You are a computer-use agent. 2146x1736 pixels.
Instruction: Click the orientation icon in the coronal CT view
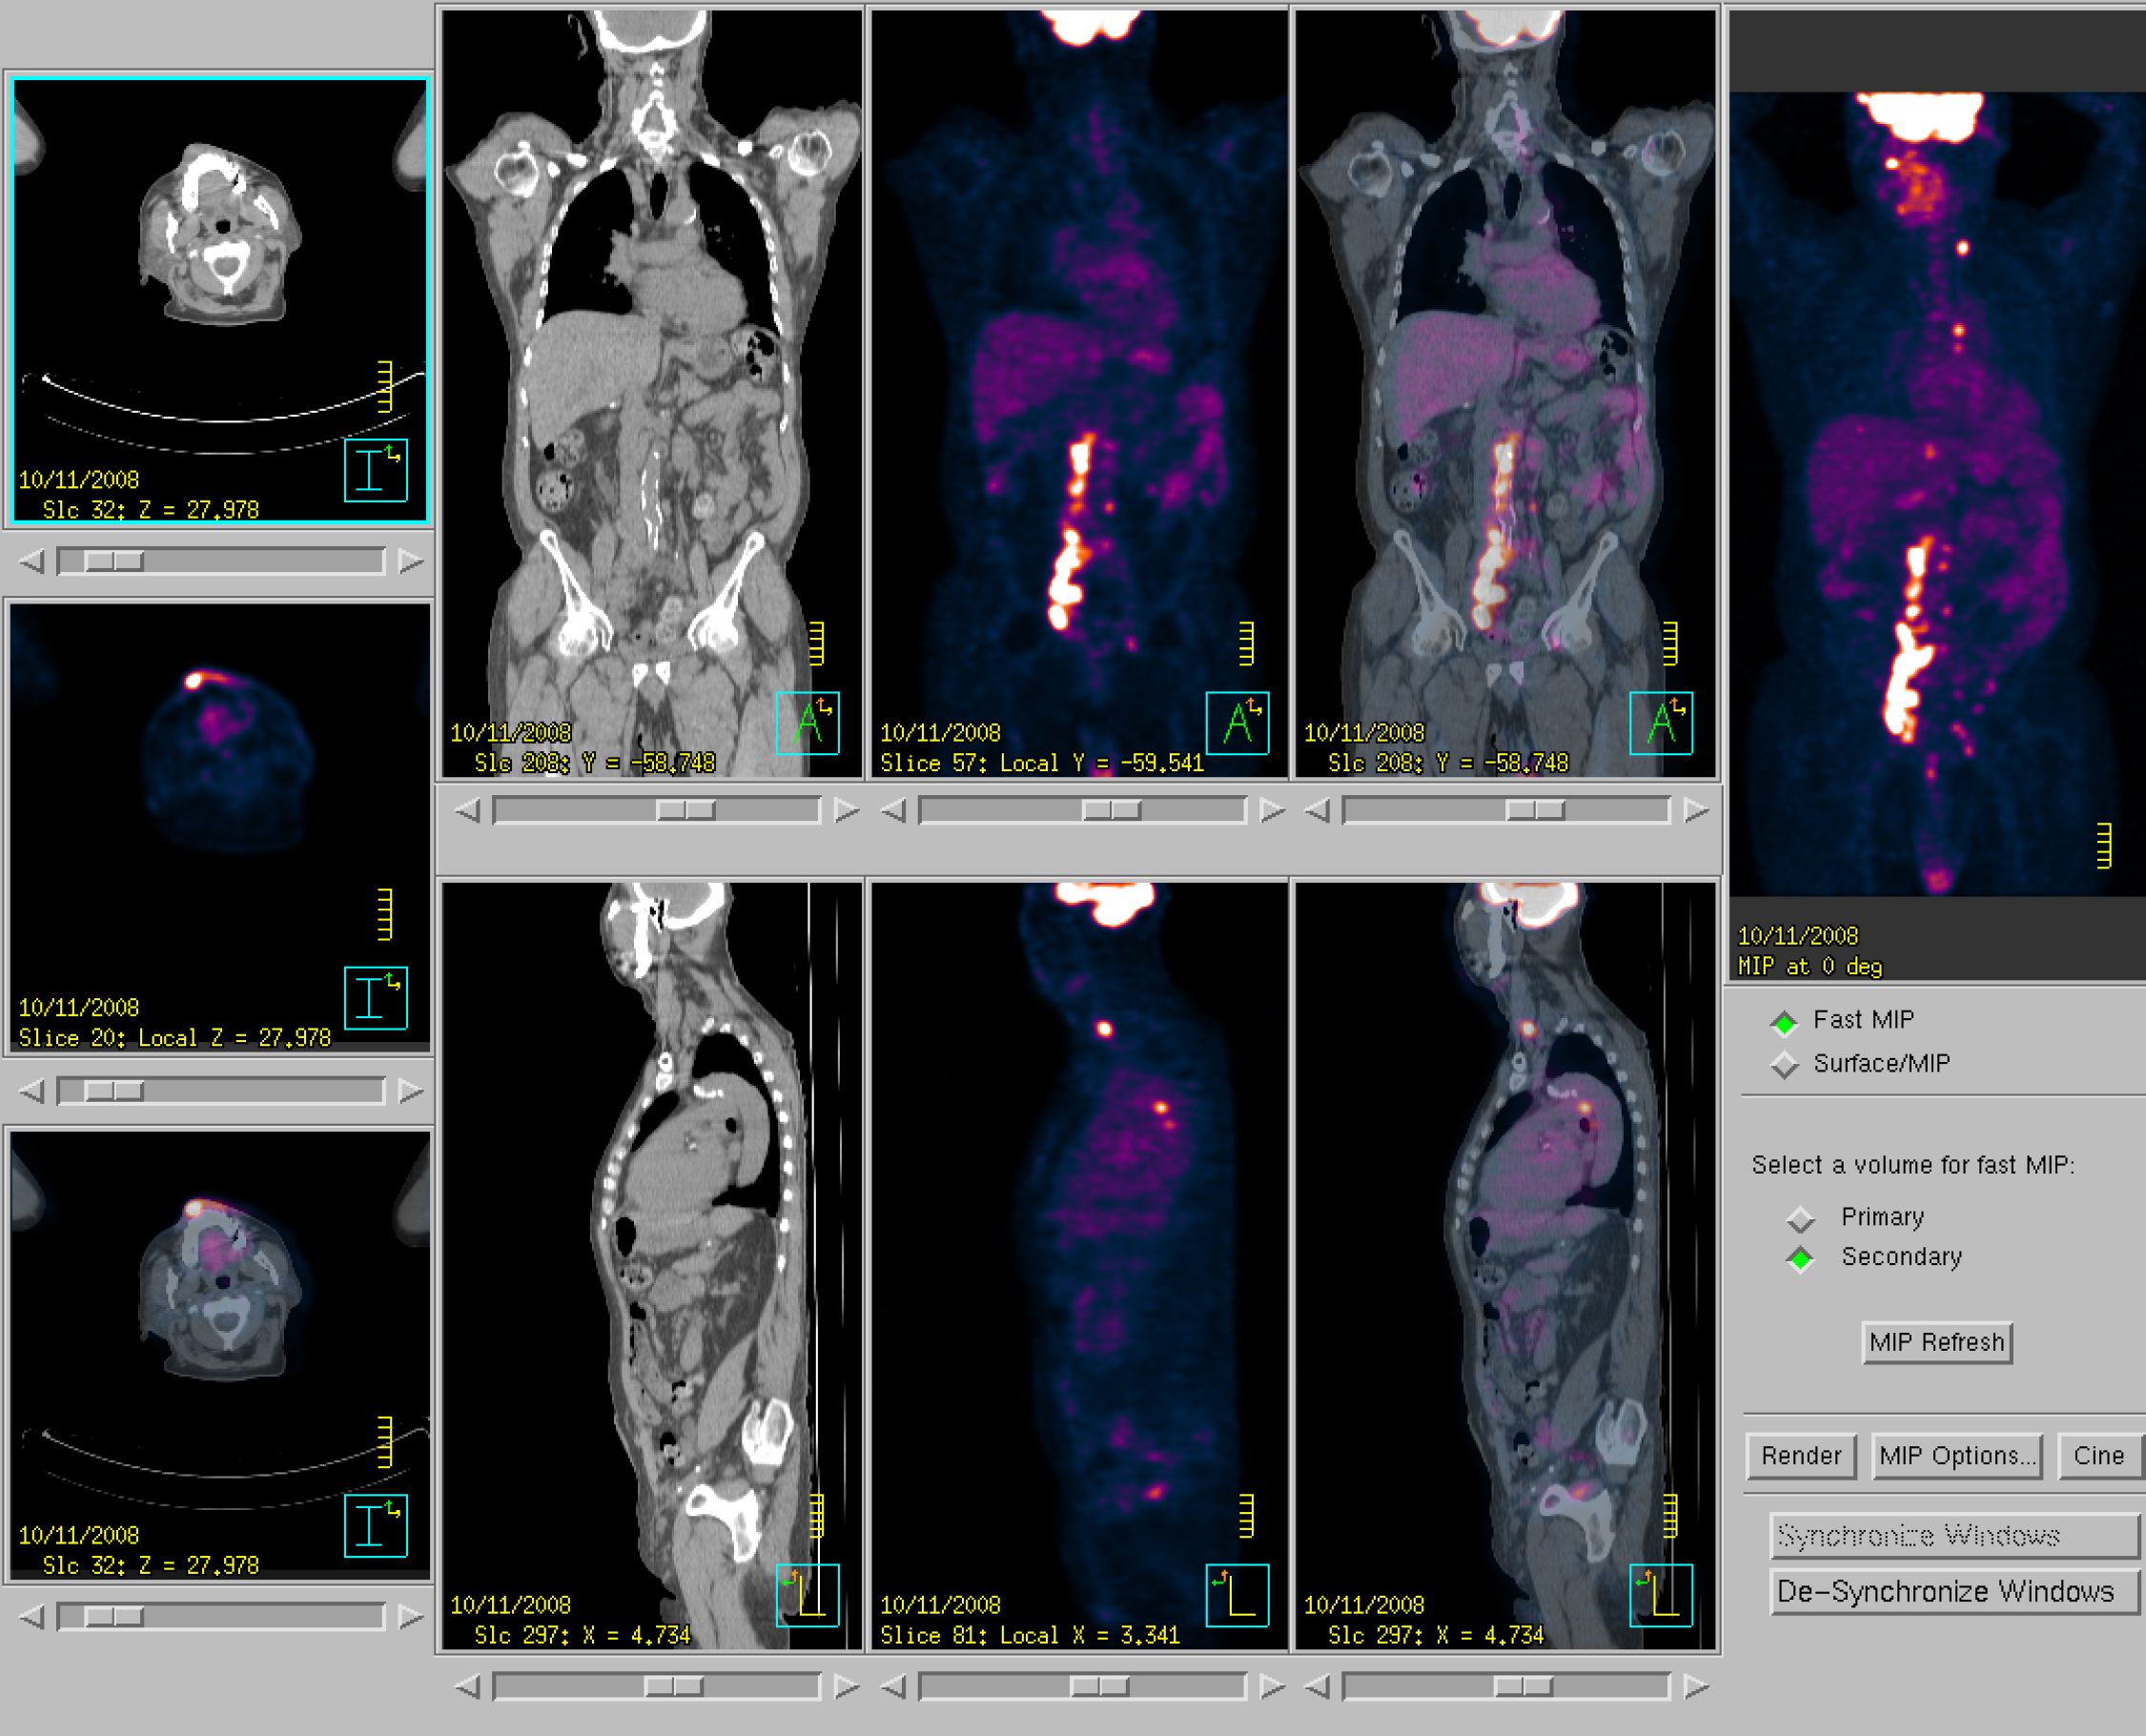click(x=807, y=722)
